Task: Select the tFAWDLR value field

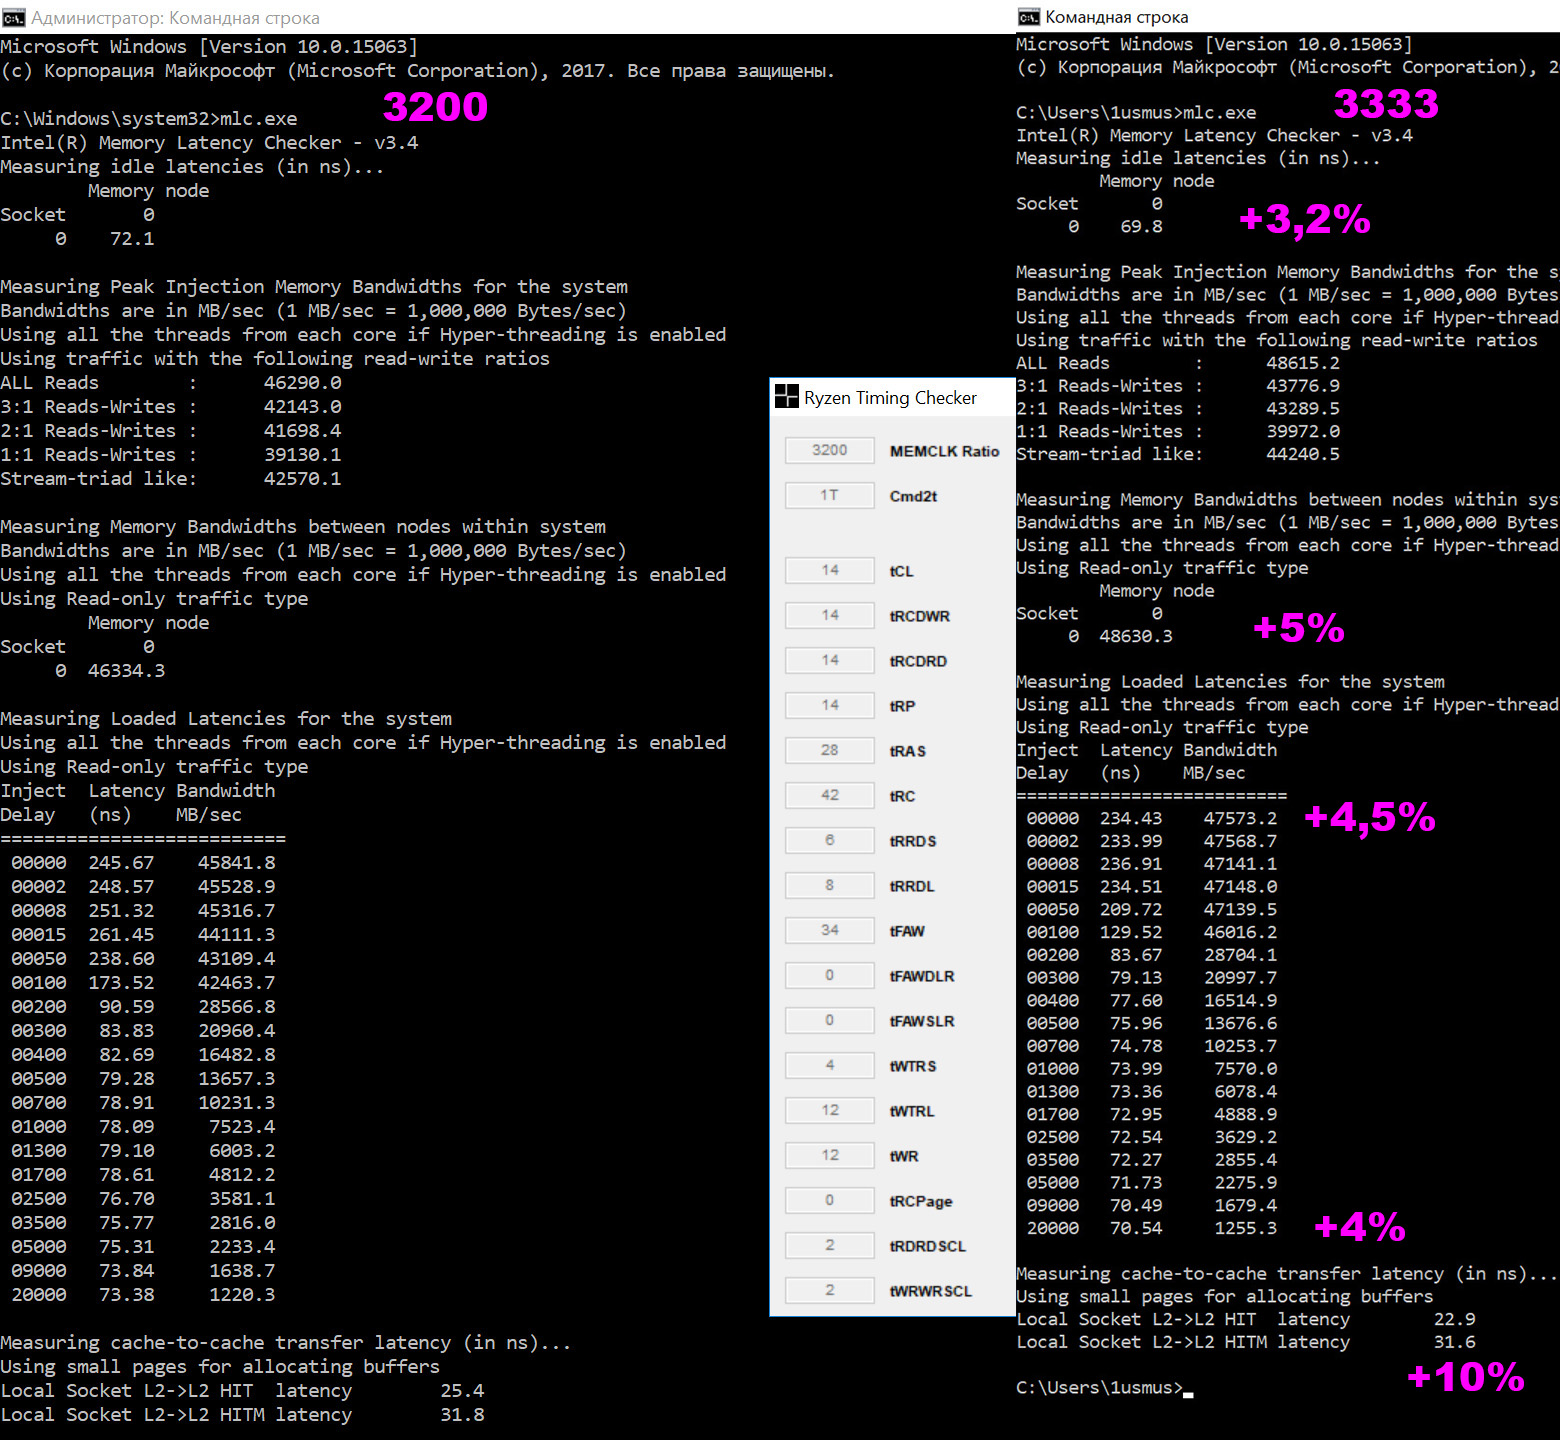Action: click(830, 975)
